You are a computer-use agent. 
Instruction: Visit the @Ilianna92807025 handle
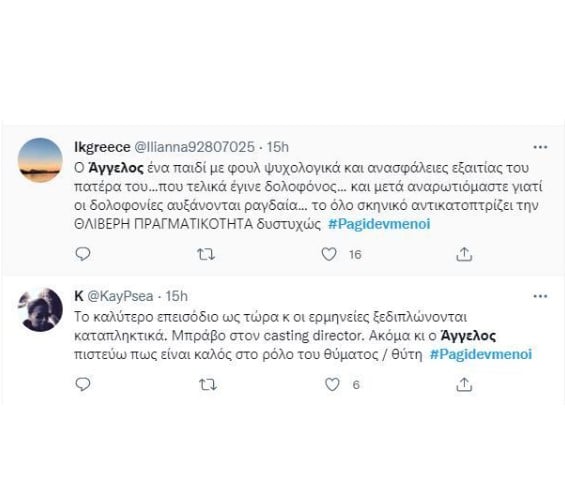[195, 147]
